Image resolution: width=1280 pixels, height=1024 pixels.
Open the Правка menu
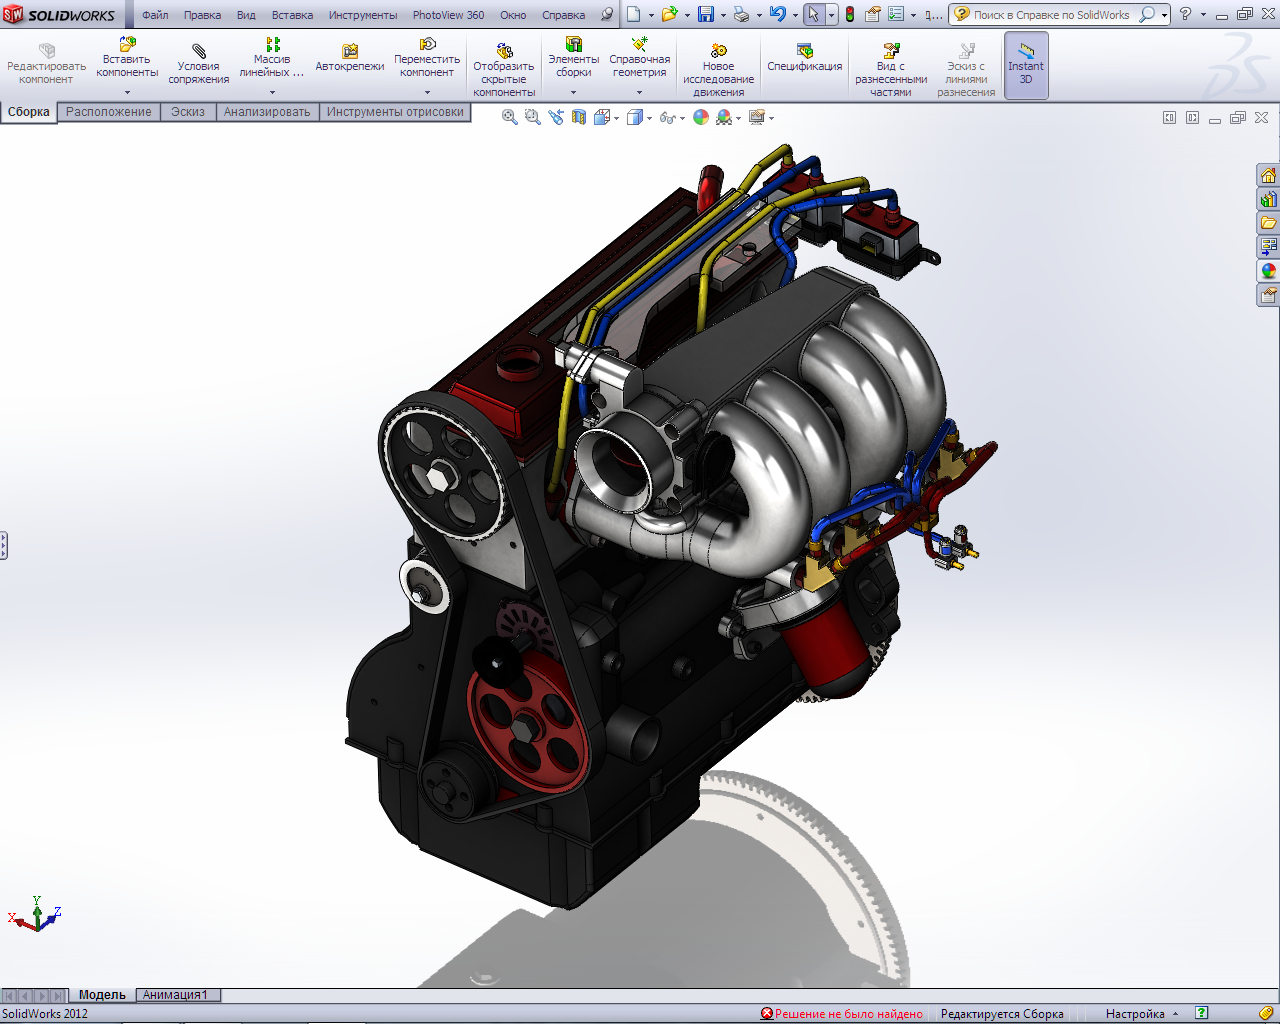pyautogui.click(x=202, y=15)
